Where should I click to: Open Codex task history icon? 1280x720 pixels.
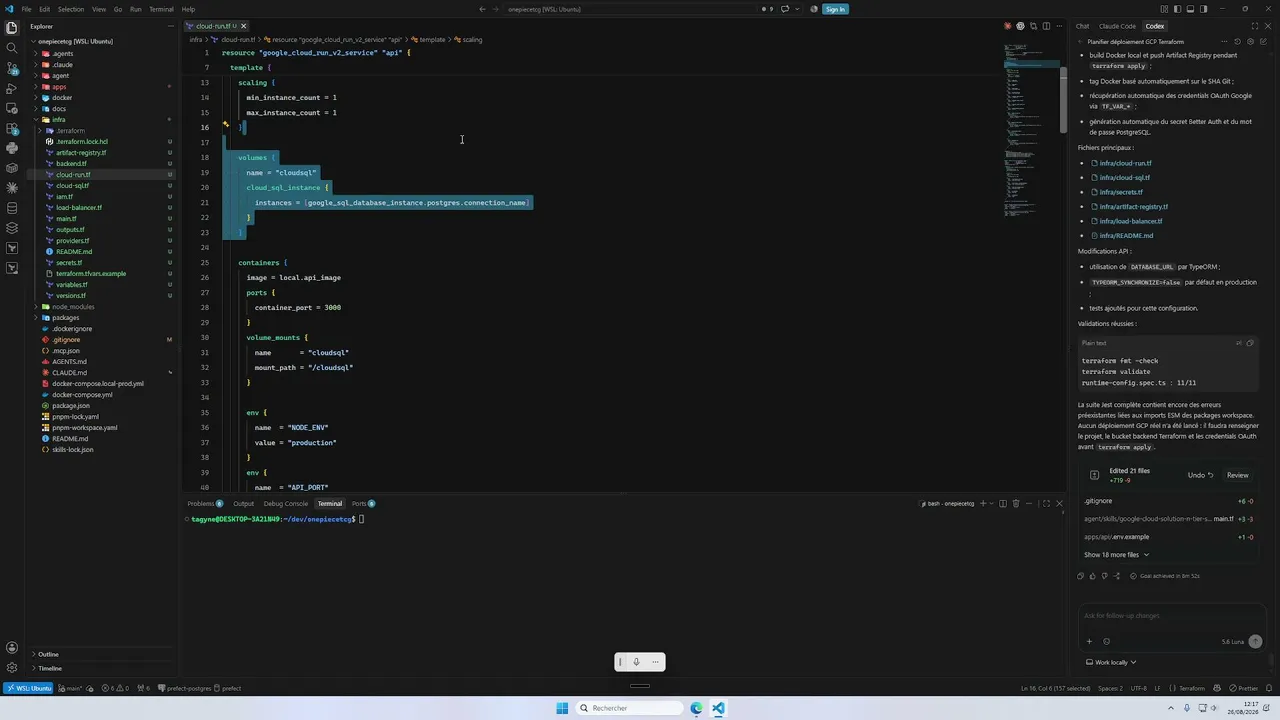pos(1237,42)
